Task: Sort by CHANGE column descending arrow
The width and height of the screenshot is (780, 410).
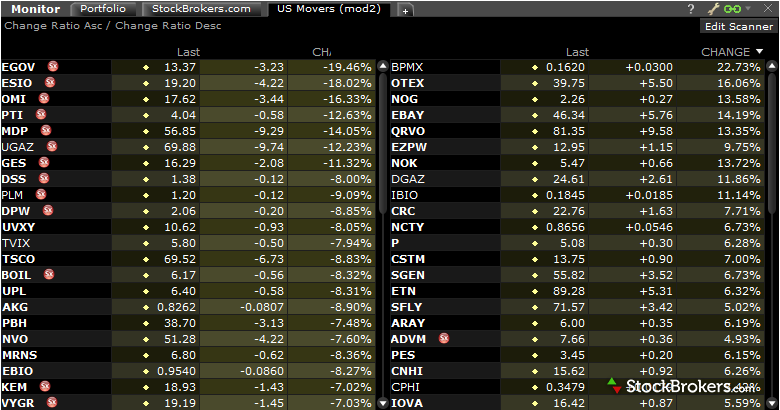Action: (x=759, y=51)
